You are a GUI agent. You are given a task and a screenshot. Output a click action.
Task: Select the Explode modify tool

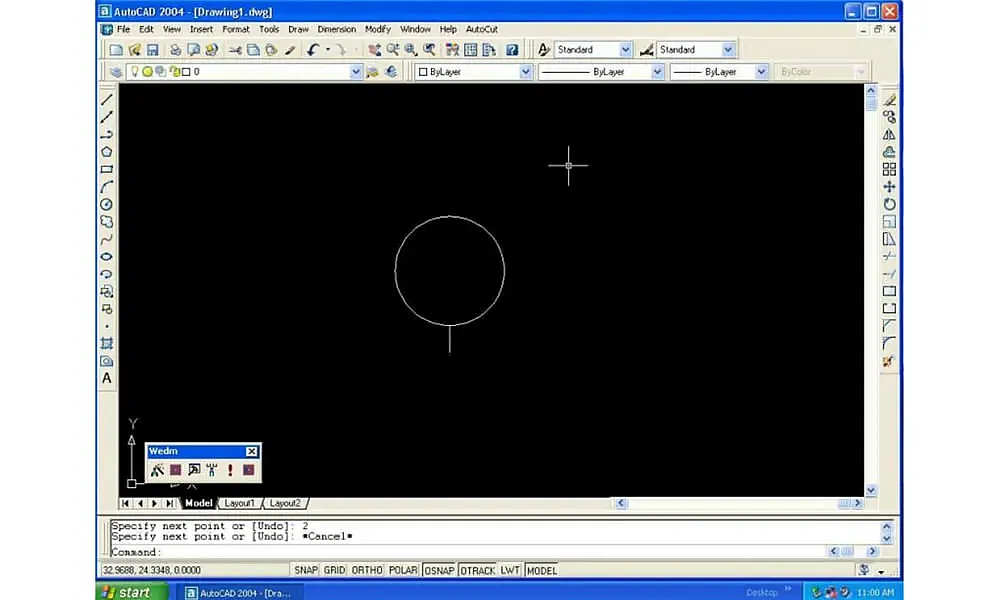click(x=889, y=361)
